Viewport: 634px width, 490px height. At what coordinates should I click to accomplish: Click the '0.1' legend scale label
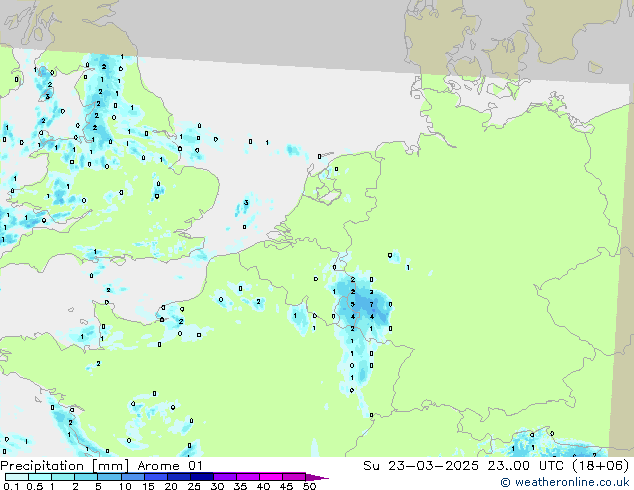coord(11,486)
